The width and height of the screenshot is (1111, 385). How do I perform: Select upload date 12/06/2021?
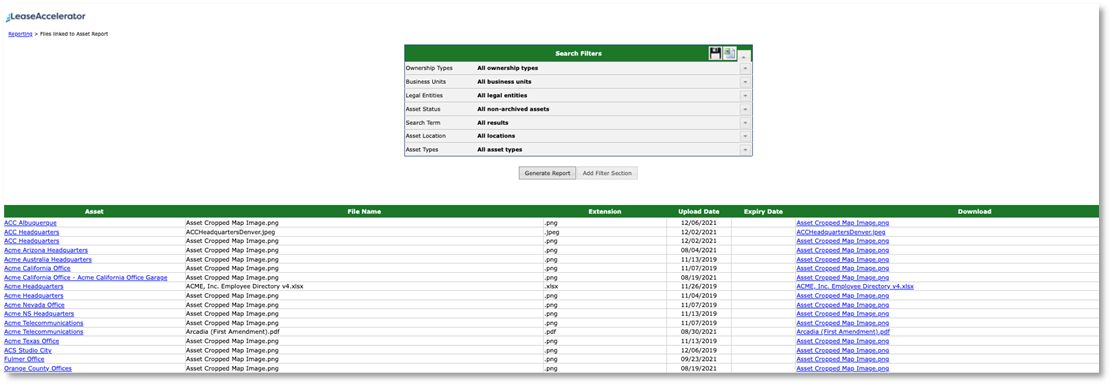click(x=699, y=223)
